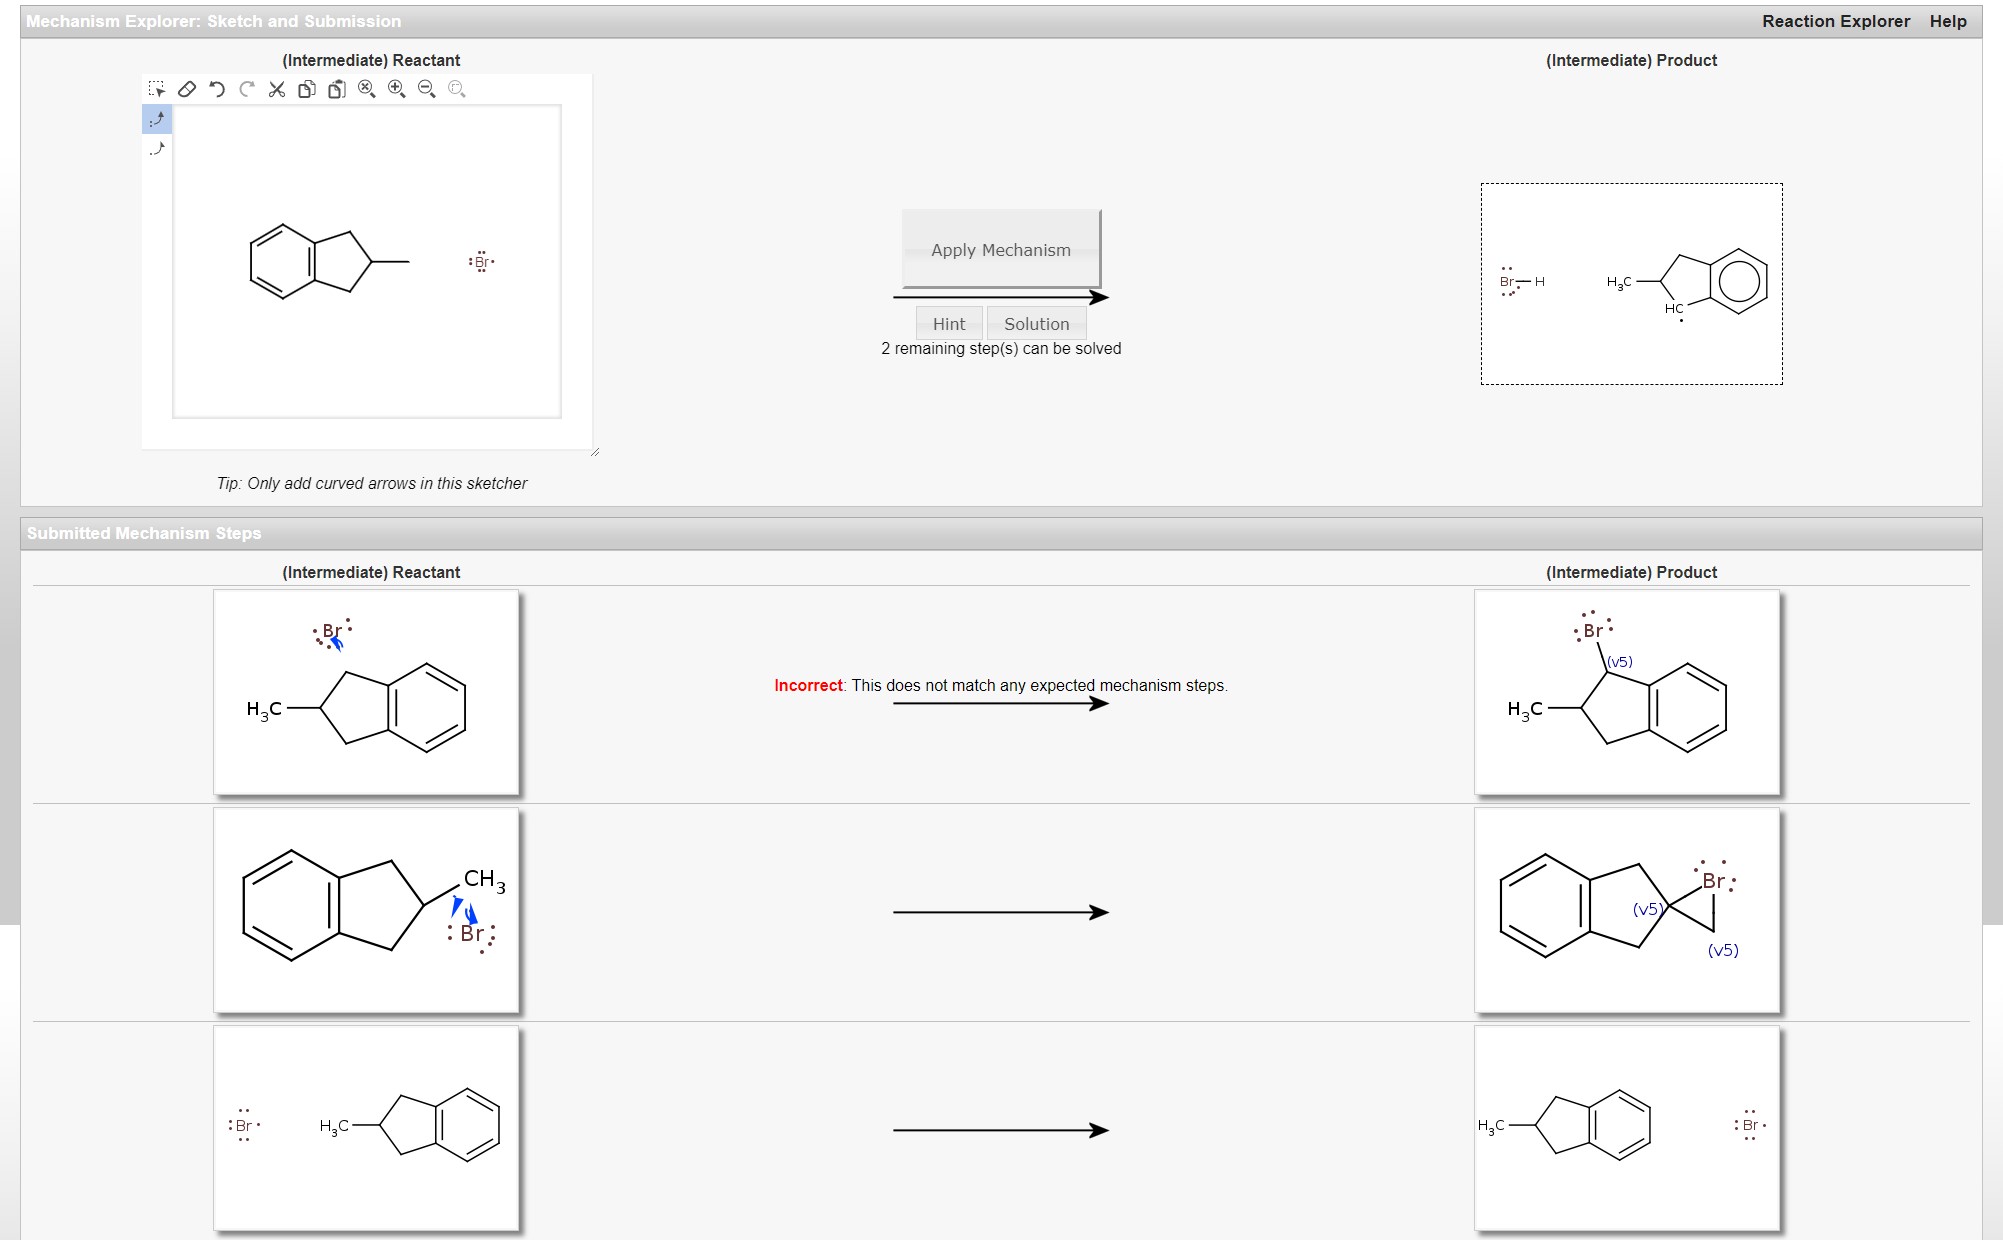Open the Reaction Explorer menu
The image size is (2003, 1240).
(x=1836, y=20)
